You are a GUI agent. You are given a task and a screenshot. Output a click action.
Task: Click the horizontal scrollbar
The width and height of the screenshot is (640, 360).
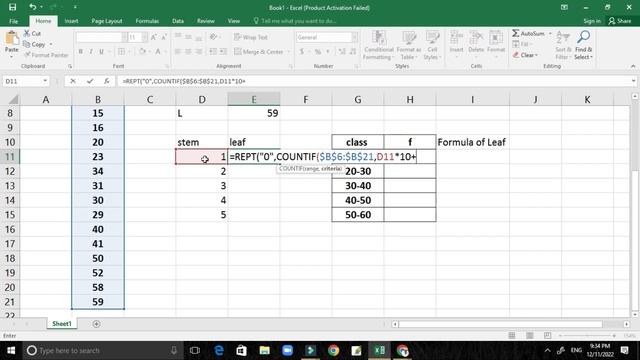tap(500, 324)
